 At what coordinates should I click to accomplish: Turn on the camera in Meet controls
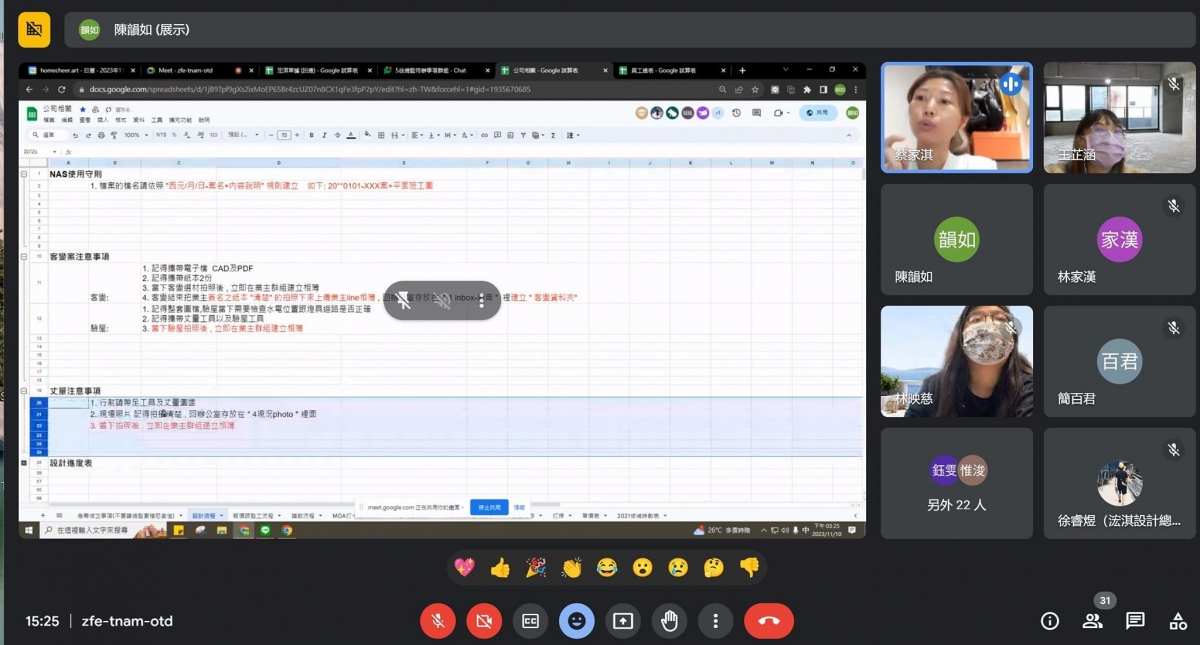pos(484,621)
